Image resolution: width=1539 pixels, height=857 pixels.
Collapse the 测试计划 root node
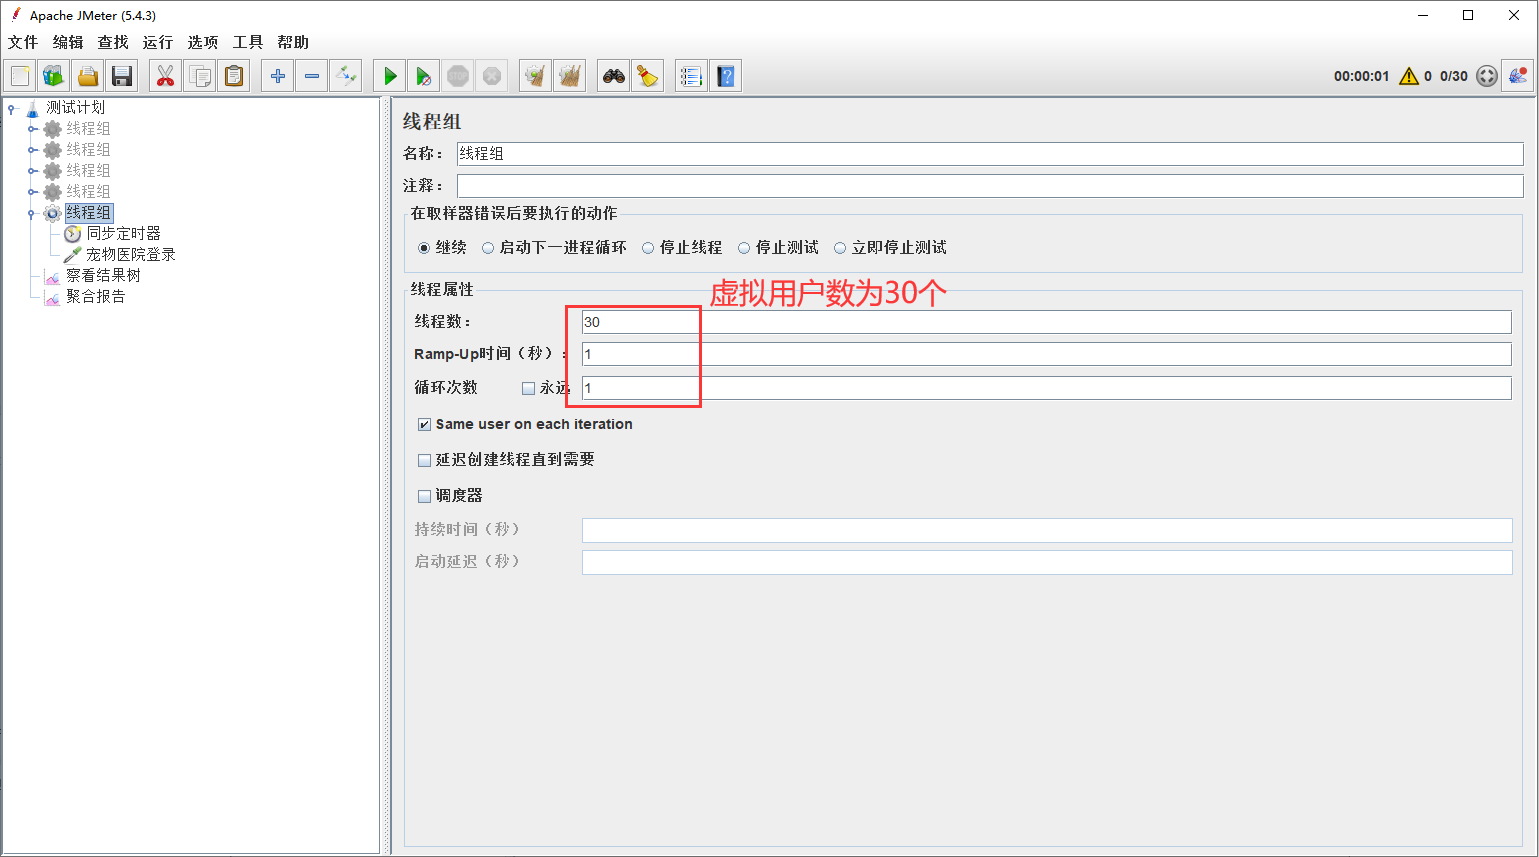pos(12,108)
